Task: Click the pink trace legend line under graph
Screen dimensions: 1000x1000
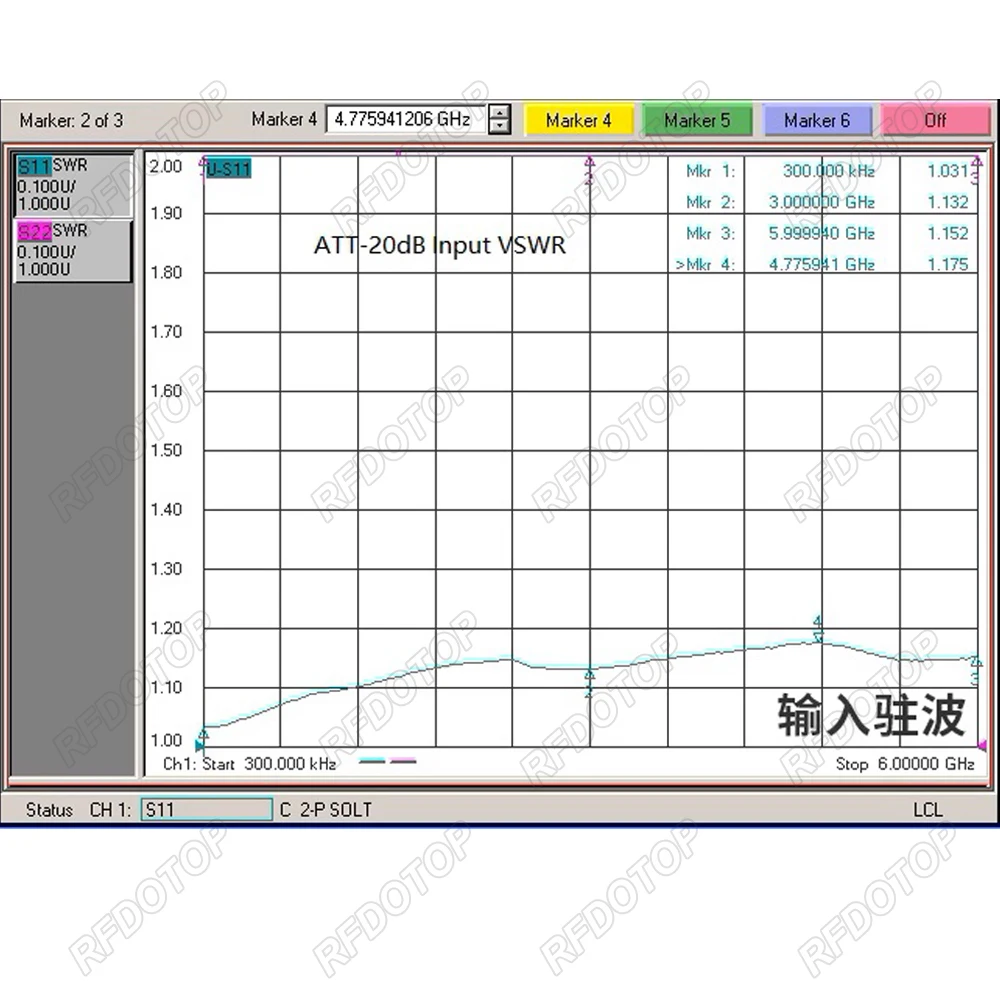Action: pos(403,760)
